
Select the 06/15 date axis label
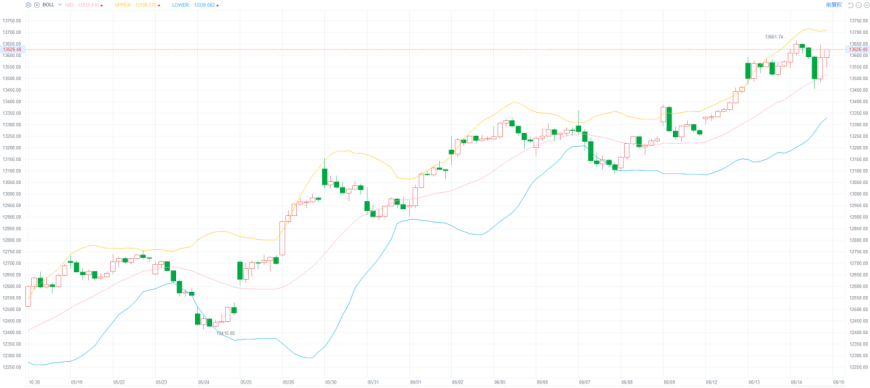(838, 382)
